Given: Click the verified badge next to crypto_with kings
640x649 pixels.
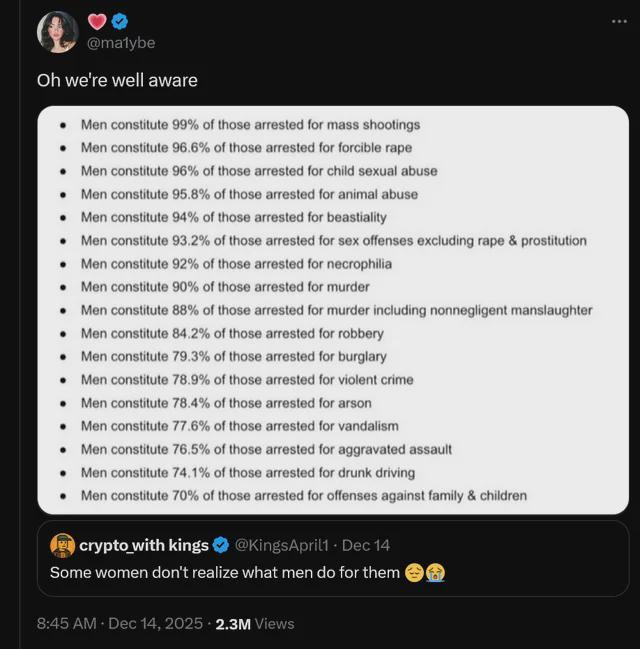Looking at the screenshot, I should 220,545.
